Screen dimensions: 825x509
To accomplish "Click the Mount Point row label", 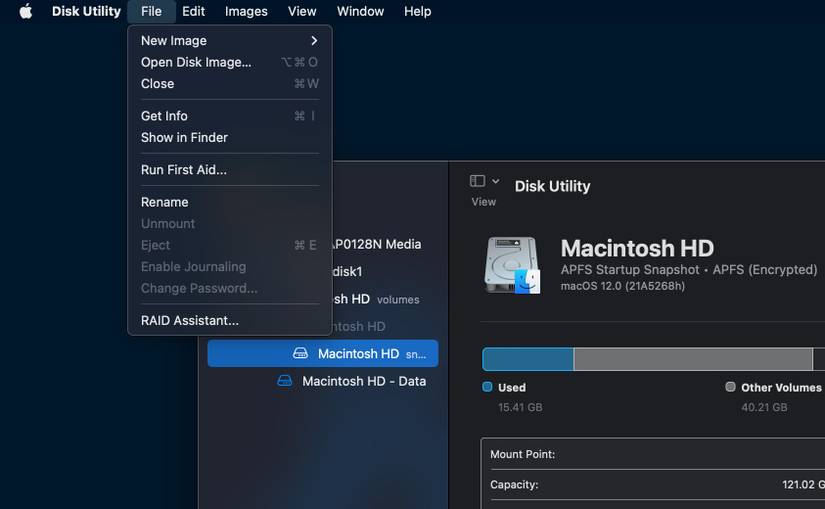I will point(522,454).
